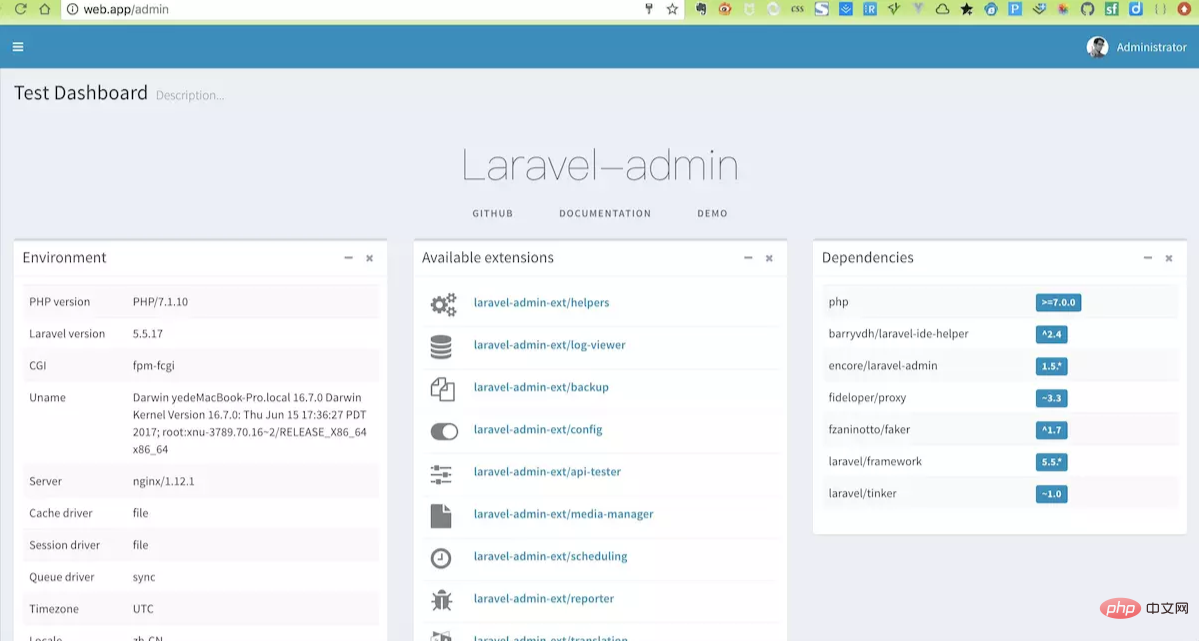Collapse the Environment panel

point(348,258)
